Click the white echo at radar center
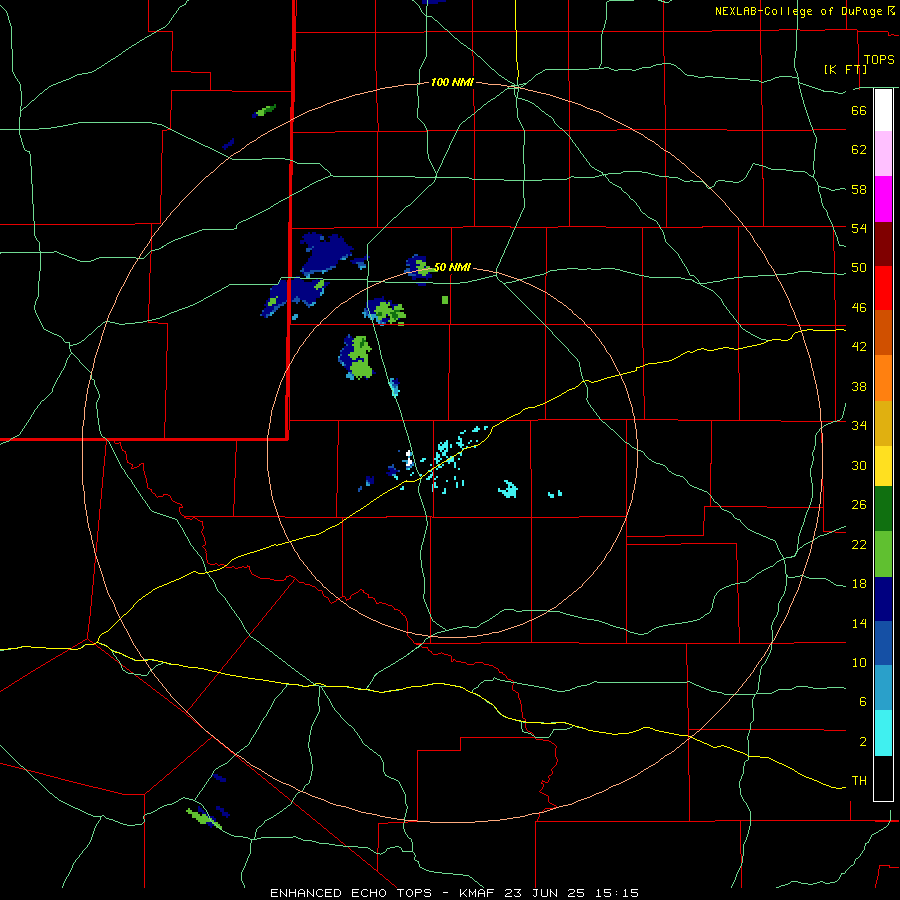The height and width of the screenshot is (900, 900). coord(409,458)
